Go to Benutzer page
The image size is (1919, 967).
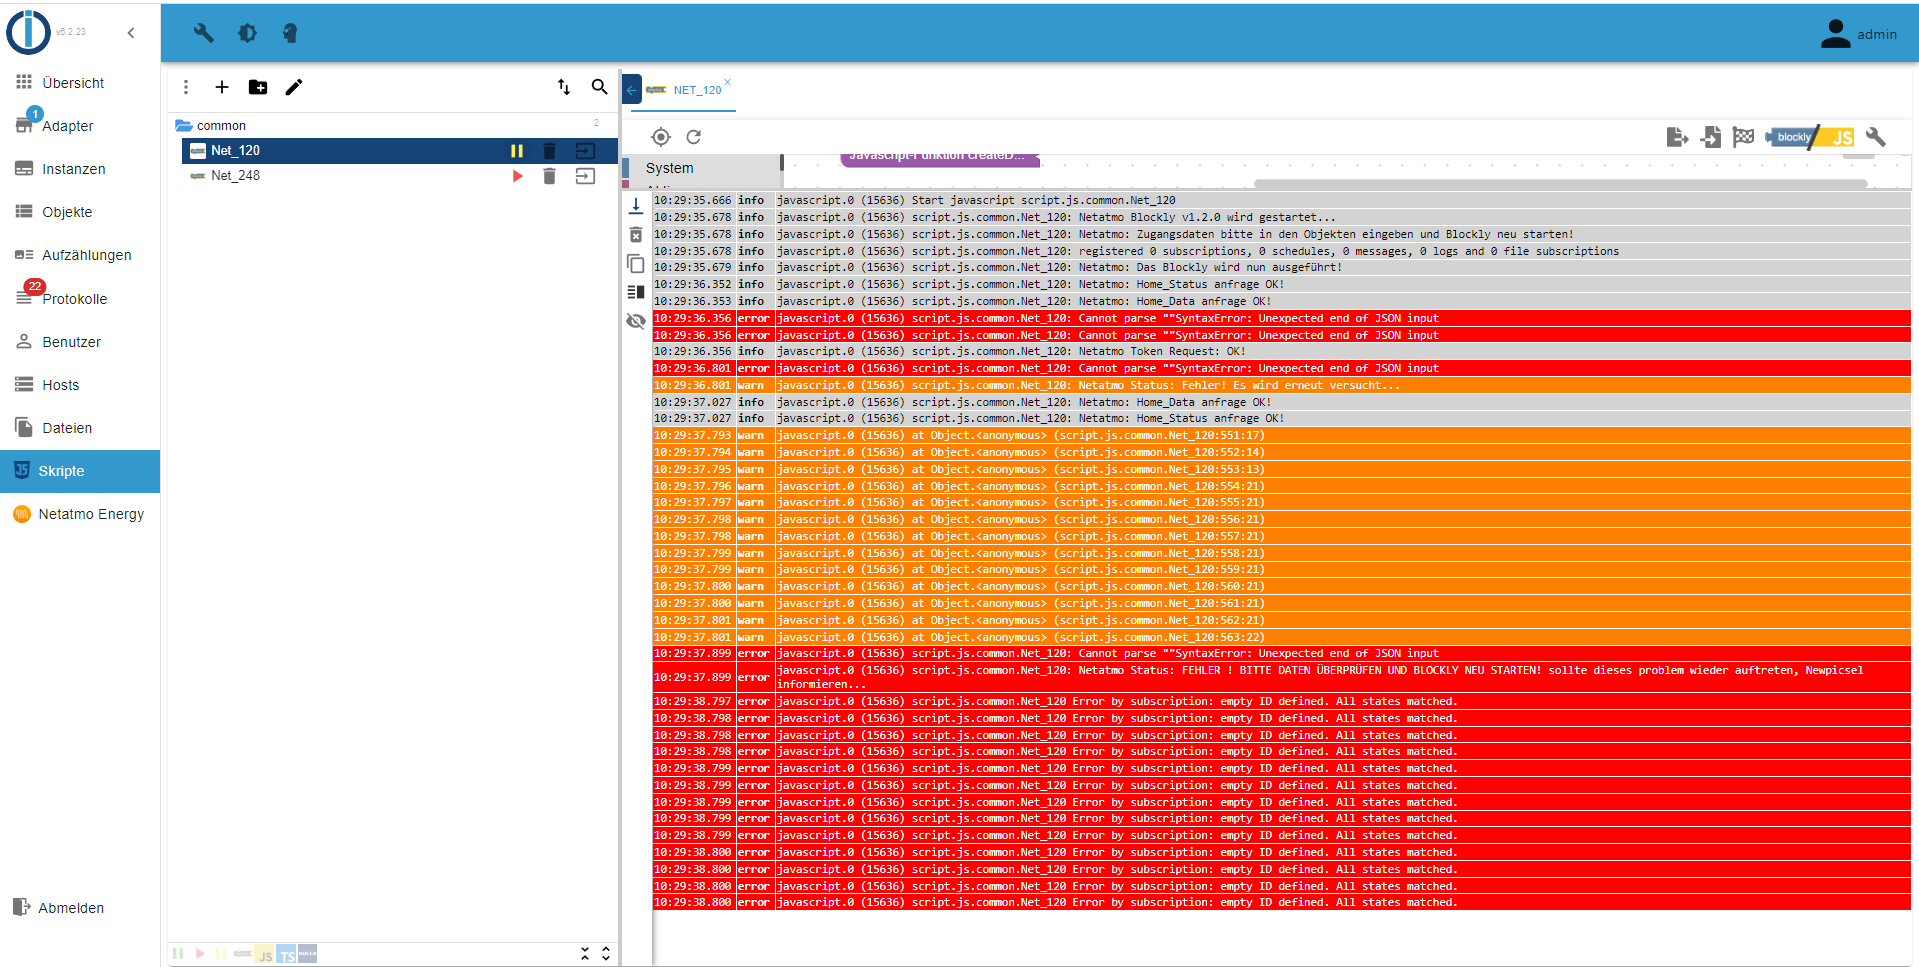coord(80,342)
